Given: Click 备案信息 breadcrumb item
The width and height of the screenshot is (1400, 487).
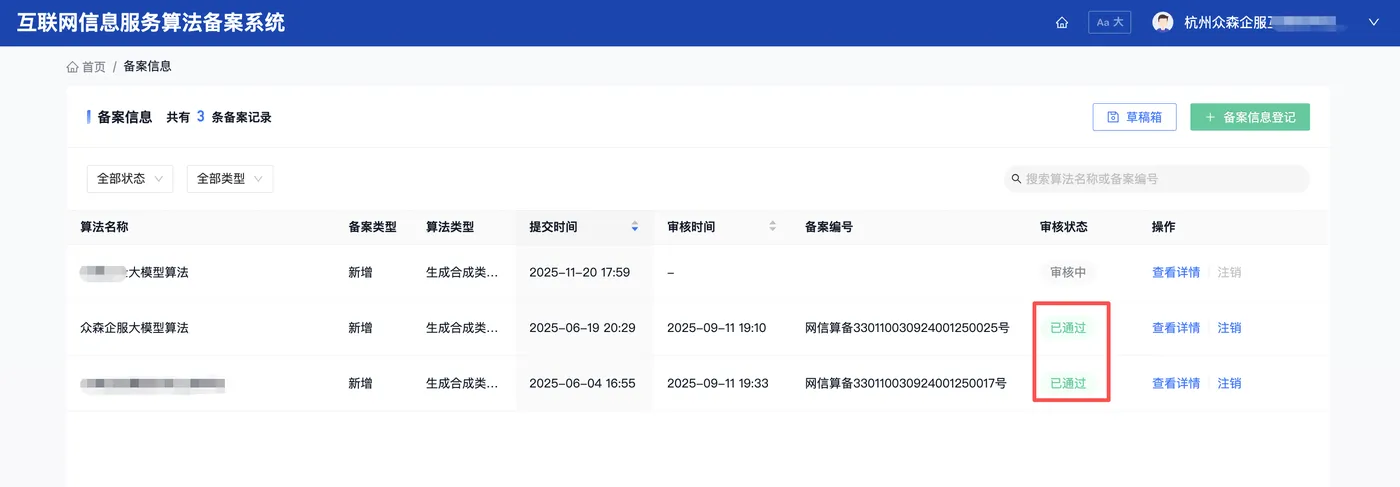Looking at the screenshot, I should (147, 67).
